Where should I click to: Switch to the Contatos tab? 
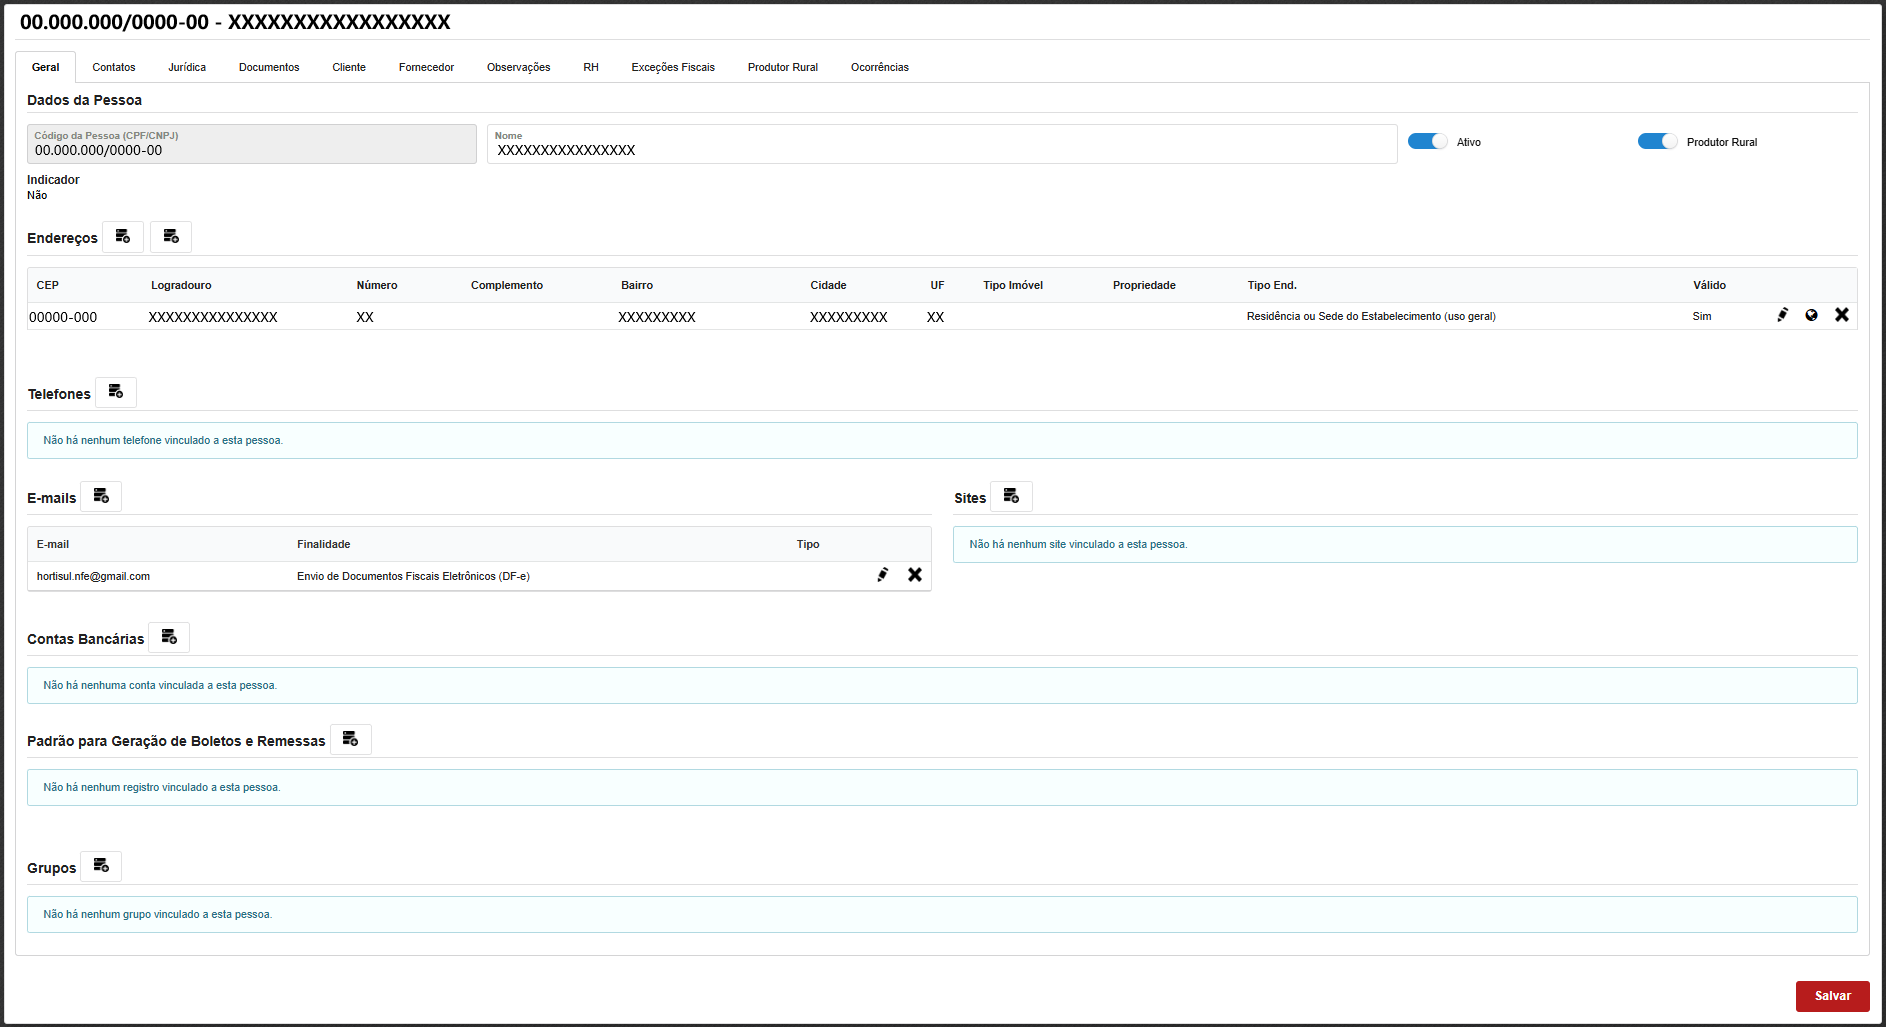114,67
